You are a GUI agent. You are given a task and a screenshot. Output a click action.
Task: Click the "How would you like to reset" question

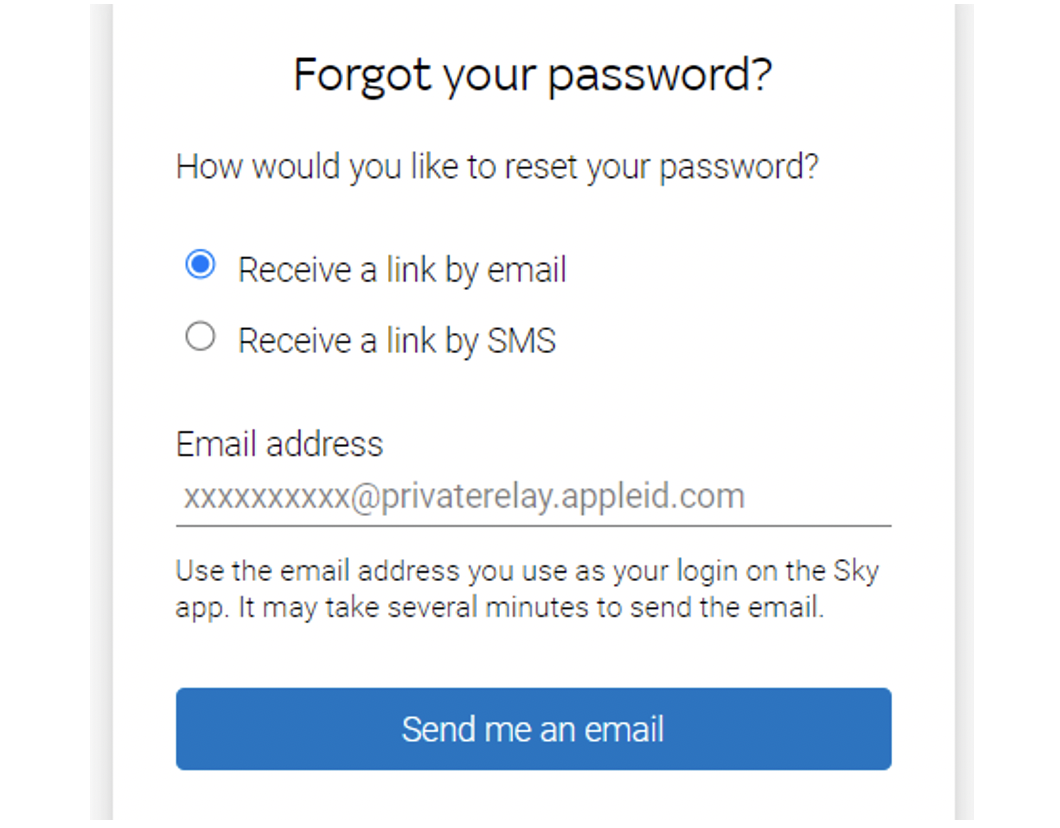(497, 166)
